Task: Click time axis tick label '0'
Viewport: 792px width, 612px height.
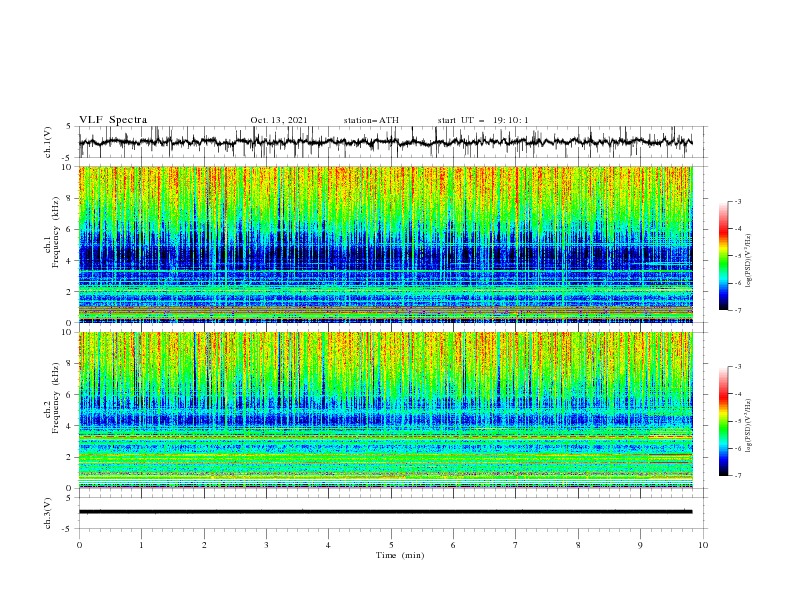Action: [79, 545]
